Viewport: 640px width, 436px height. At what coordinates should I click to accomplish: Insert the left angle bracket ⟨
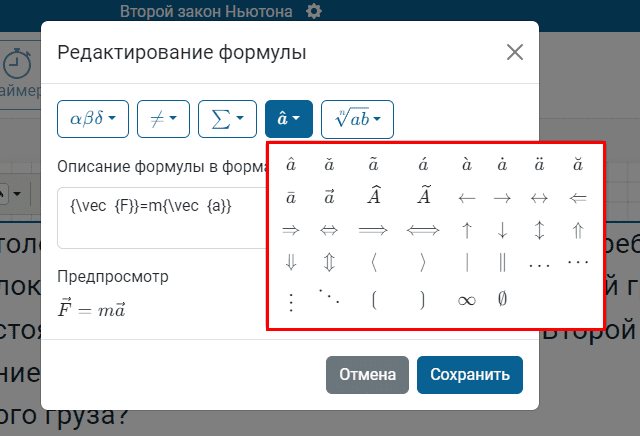tap(373, 262)
